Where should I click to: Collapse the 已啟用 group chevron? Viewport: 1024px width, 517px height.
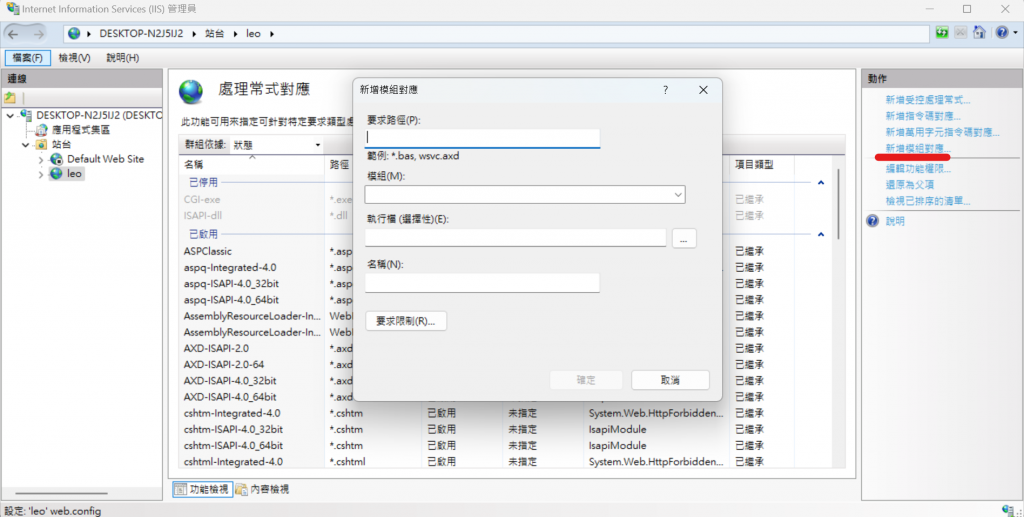click(x=821, y=234)
